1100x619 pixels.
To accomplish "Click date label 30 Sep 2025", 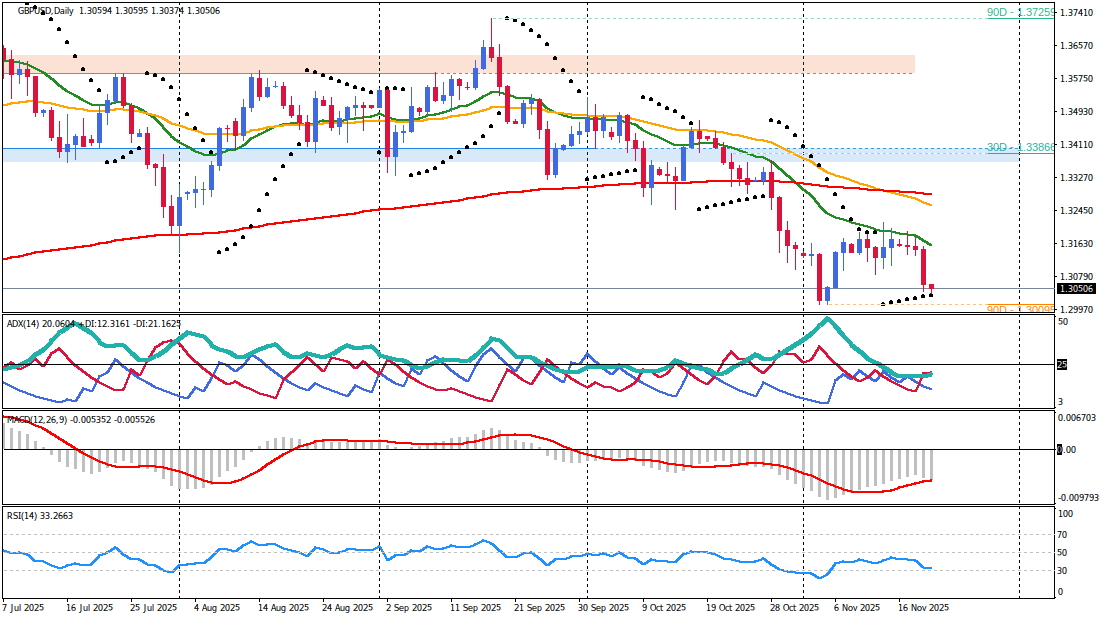I will 603,608.
